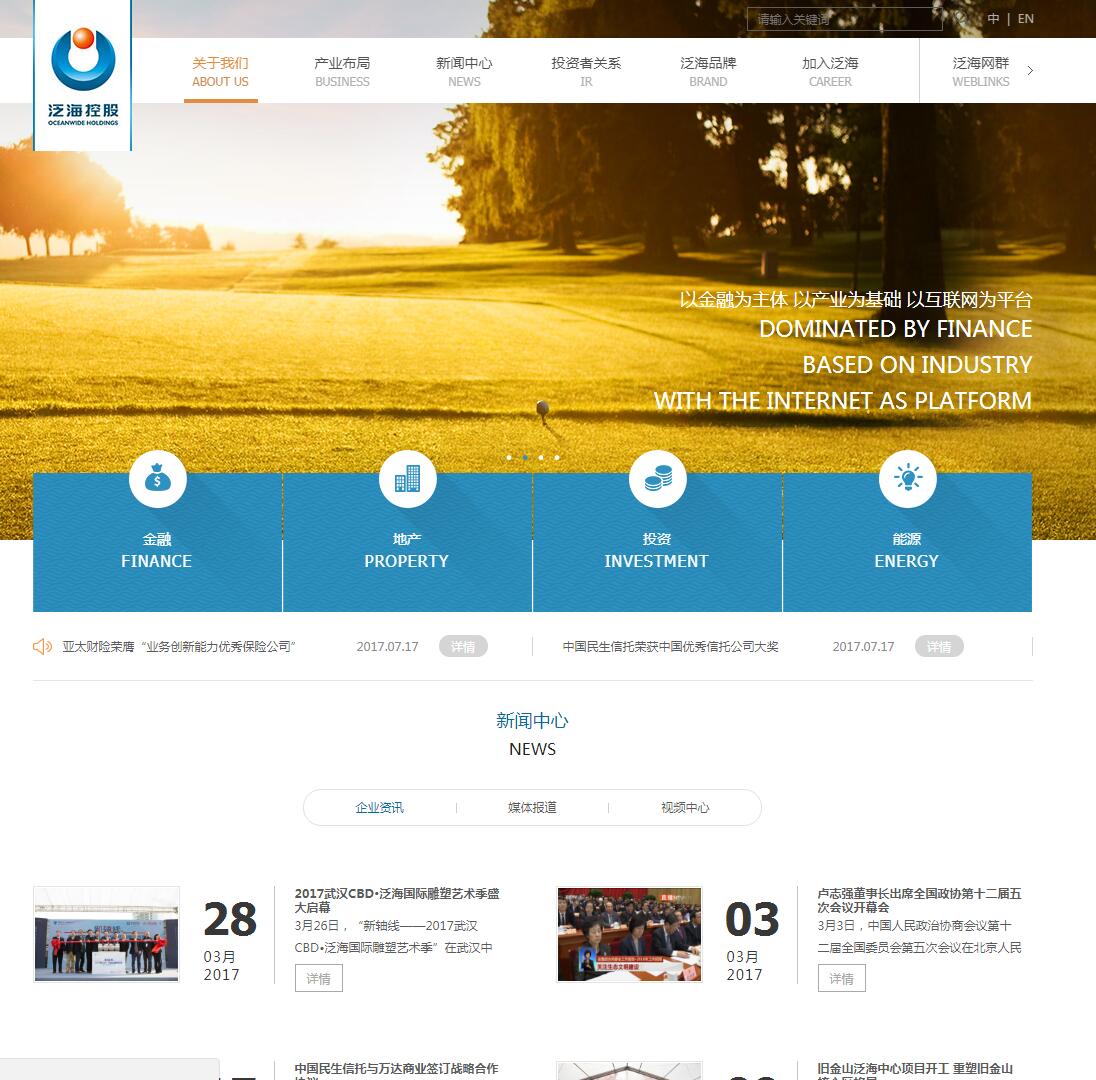Click the Finance money bag icon
The image size is (1096, 1080).
157,479
